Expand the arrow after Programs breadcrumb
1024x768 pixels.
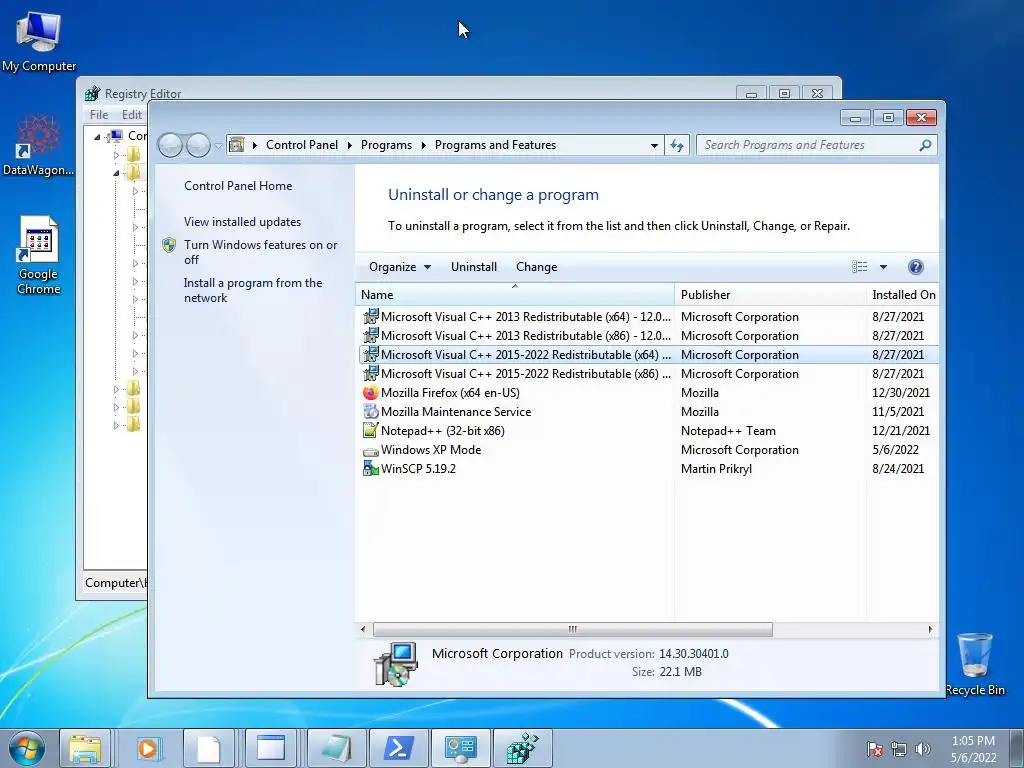pyautogui.click(x=423, y=145)
